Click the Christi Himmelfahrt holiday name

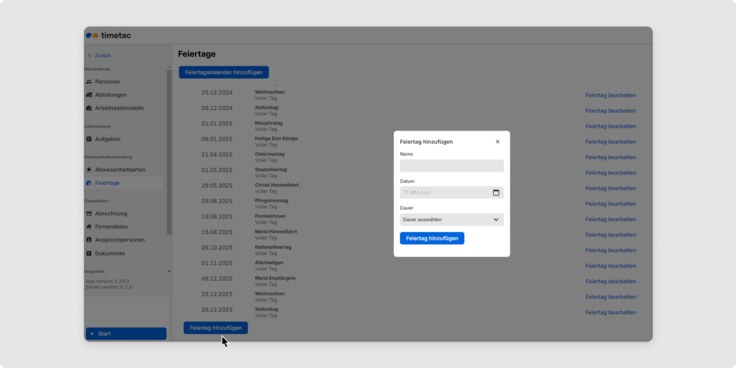[277, 185]
